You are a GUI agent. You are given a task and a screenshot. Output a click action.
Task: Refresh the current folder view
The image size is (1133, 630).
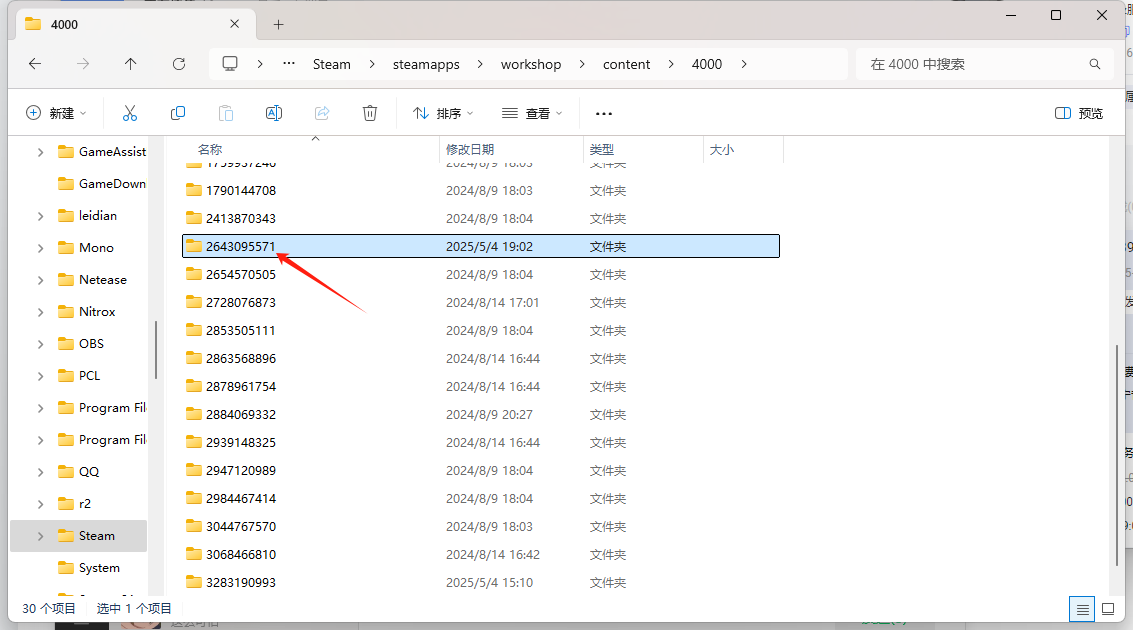click(x=179, y=64)
